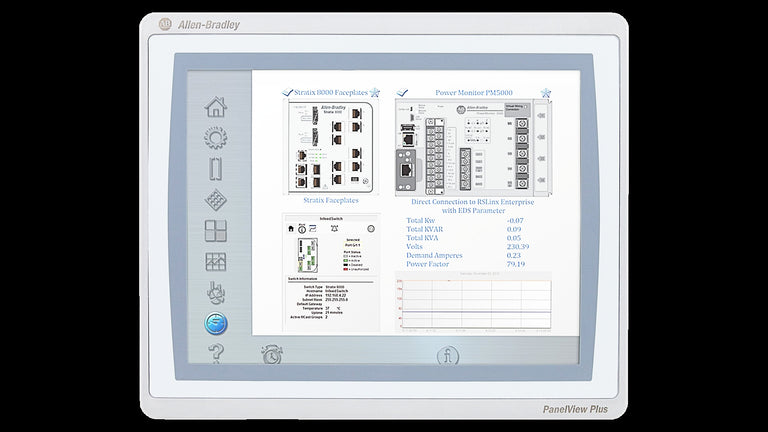Open the Stratix 8000 Faceplates title
Image resolution: width=768 pixels, height=432 pixels.
(331, 92)
